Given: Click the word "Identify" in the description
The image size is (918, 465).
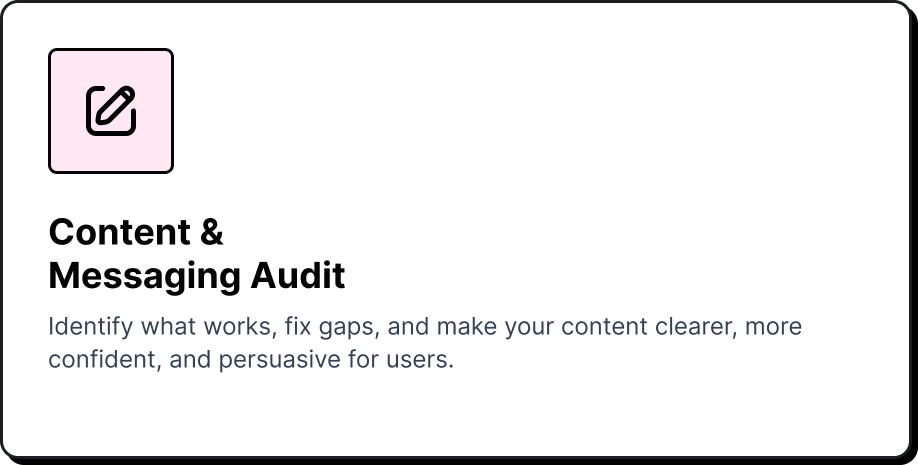Looking at the screenshot, I should 91,327.
